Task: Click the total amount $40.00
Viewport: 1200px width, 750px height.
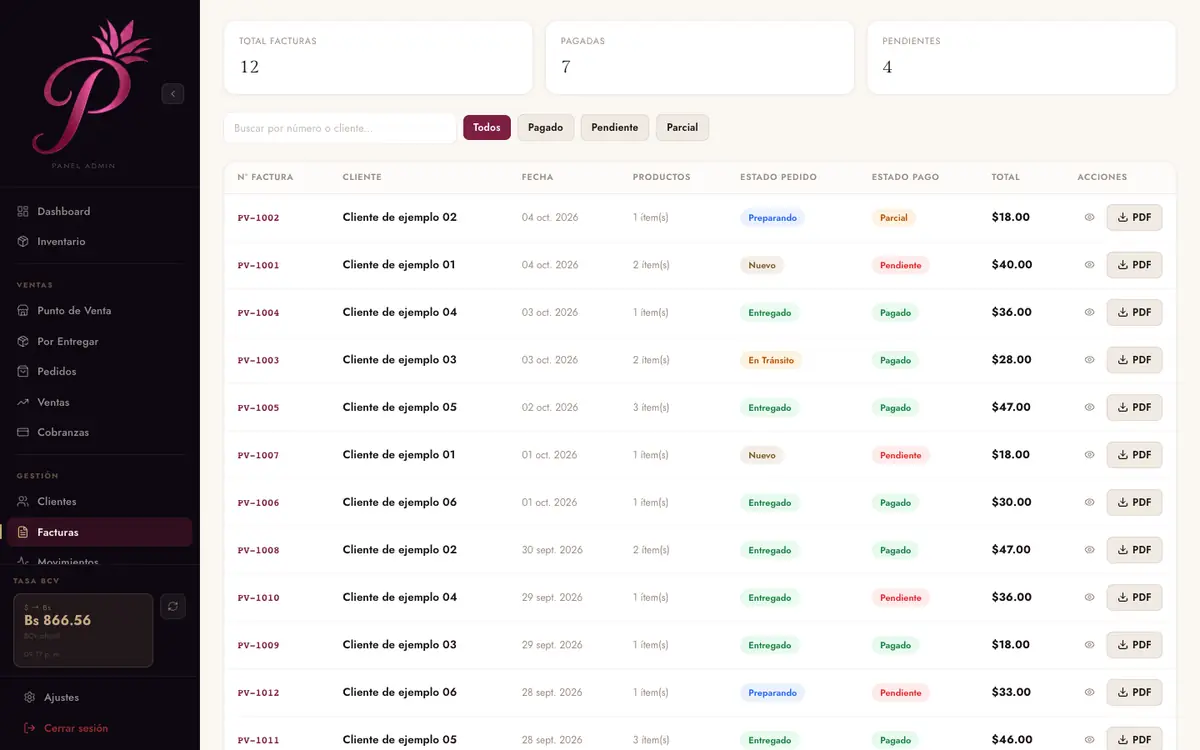Action: tap(1012, 265)
